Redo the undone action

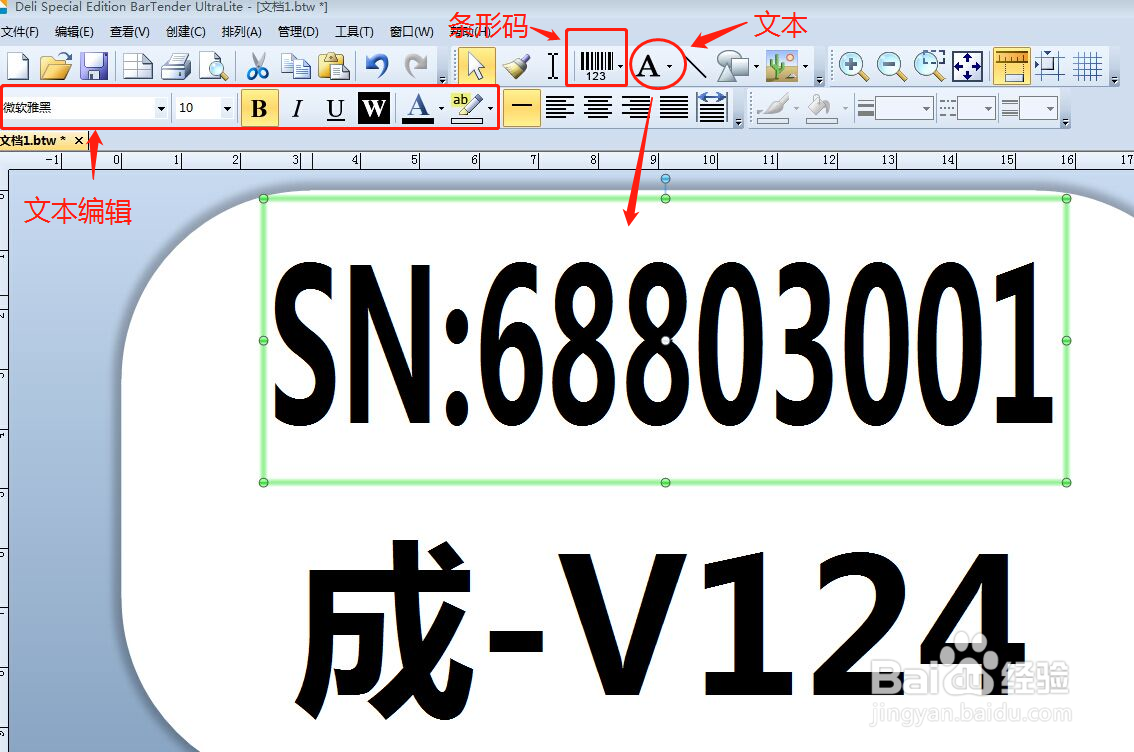tap(416, 66)
